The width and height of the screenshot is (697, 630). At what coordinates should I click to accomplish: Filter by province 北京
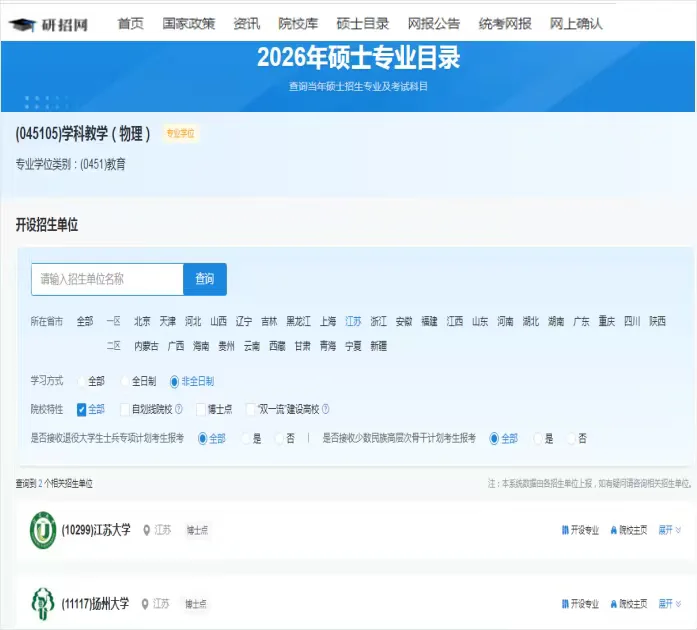142,321
